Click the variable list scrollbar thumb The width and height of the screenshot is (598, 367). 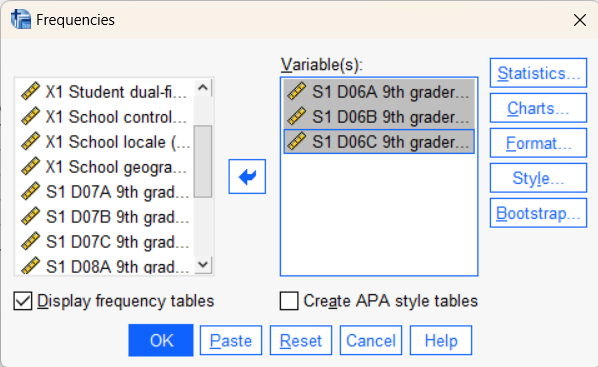tap(203, 161)
